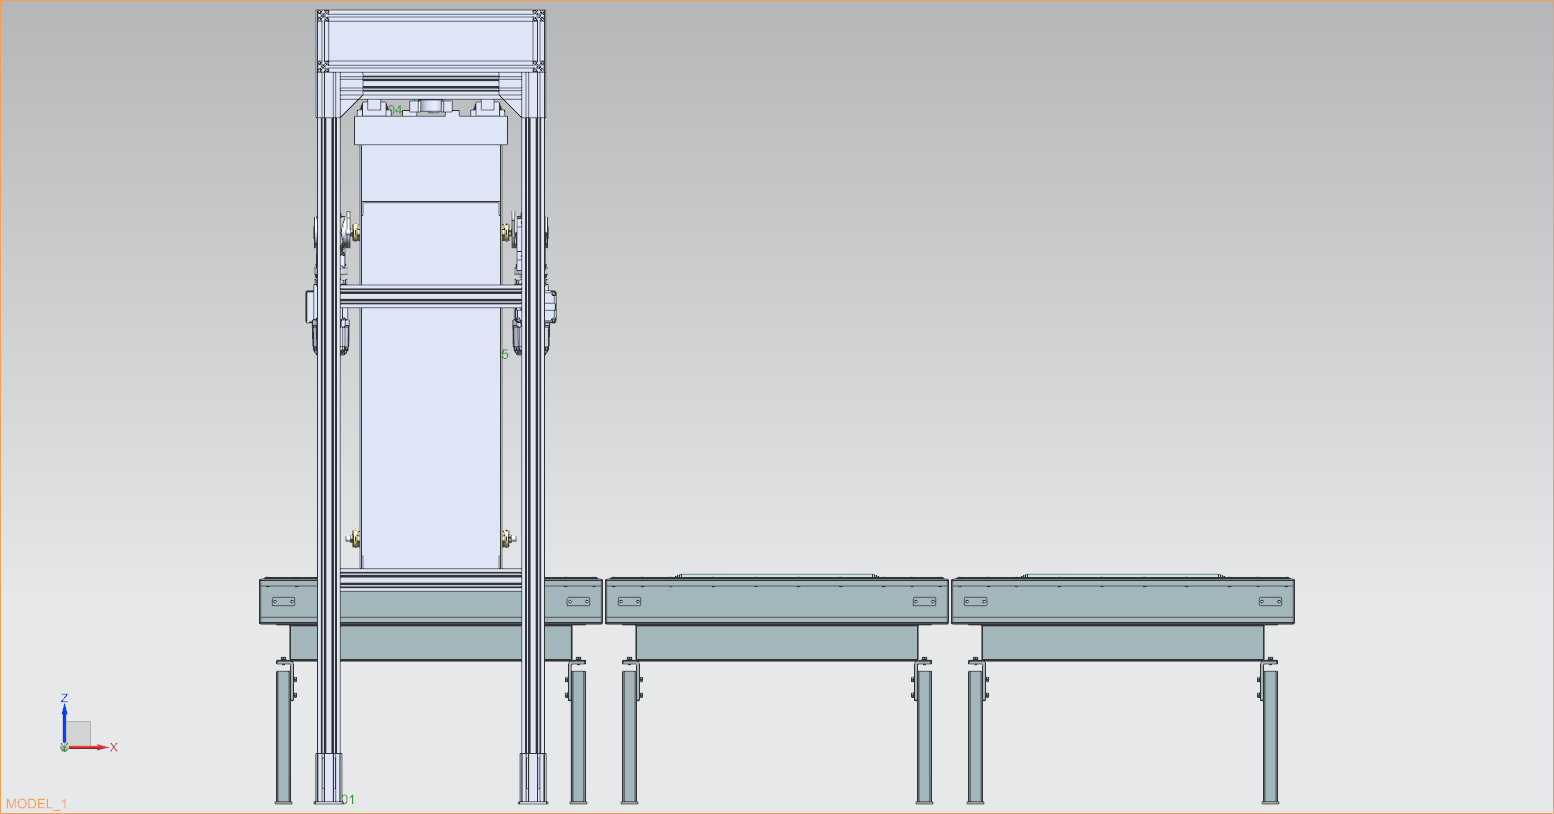Viewport: 1554px width, 814px height.
Task: Select the MODEL_1 view name label
Action: 37,804
